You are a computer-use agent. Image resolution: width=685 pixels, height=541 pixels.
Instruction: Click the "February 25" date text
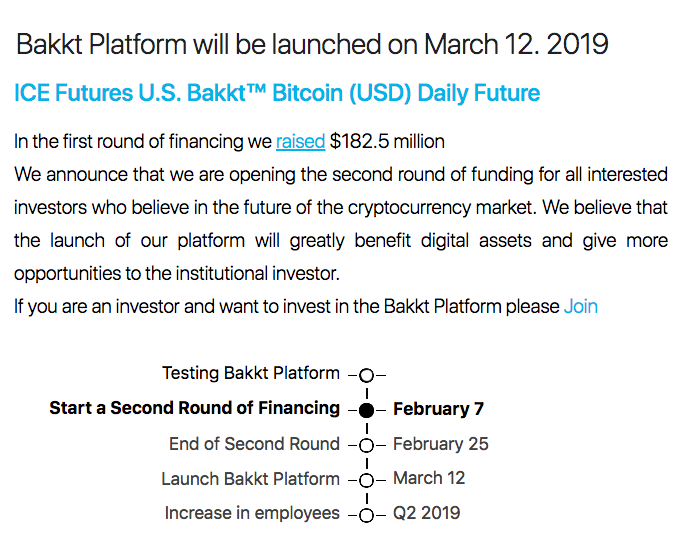pyautogui.click(x=440, y=443)
